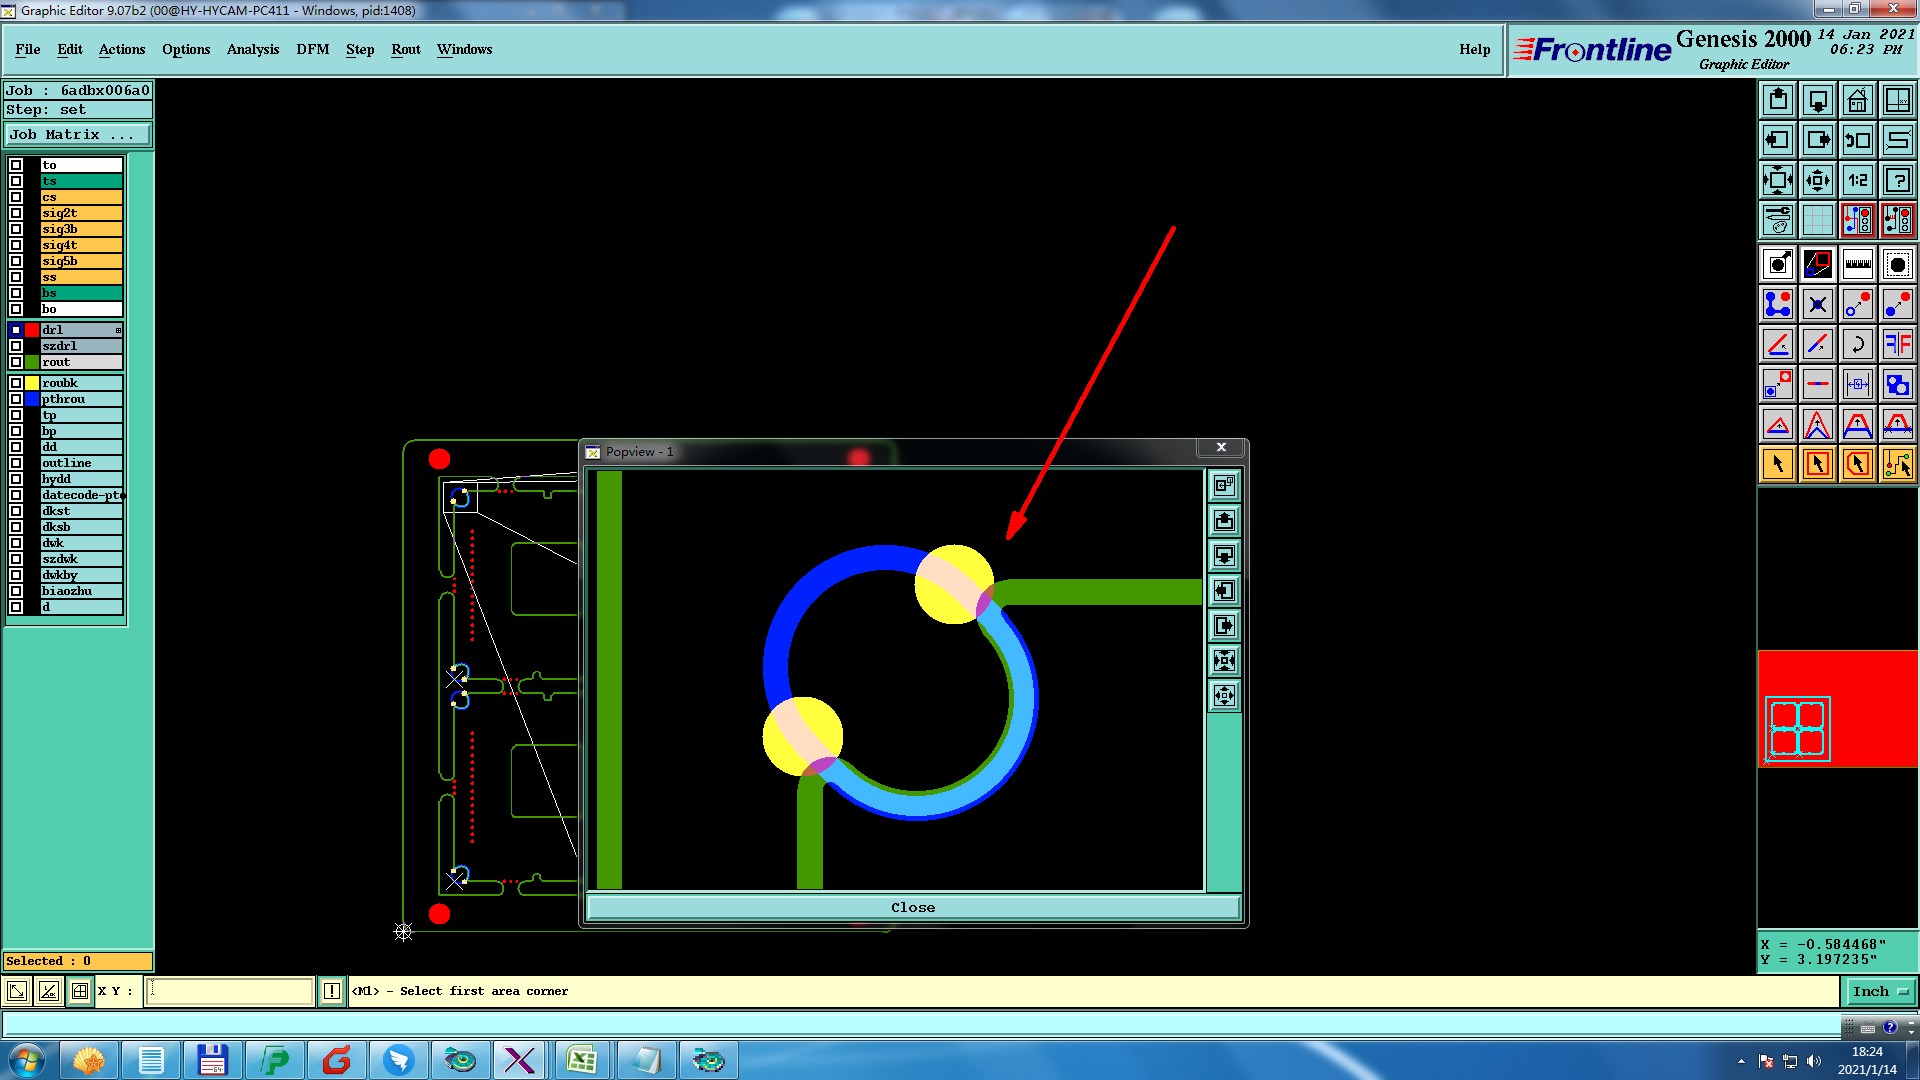Click the X Y coordinate input field

230,991
